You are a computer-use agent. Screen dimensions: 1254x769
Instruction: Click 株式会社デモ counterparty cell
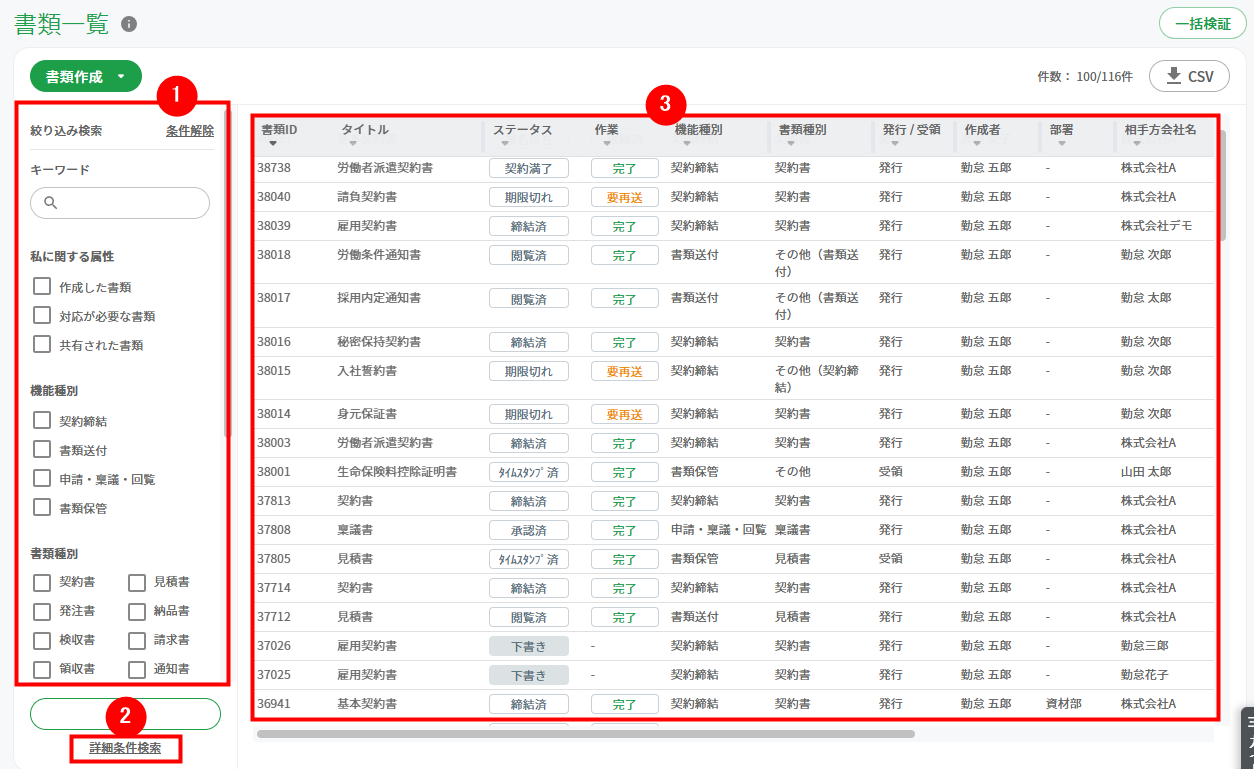coord(1156,226)
